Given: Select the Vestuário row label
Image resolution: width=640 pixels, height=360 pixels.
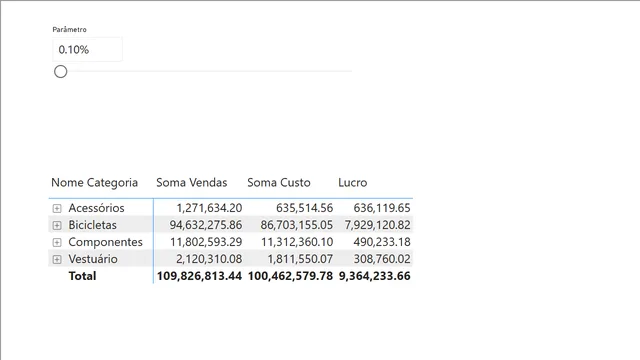Looking at the screenshot, I should [x=93, y=259].
